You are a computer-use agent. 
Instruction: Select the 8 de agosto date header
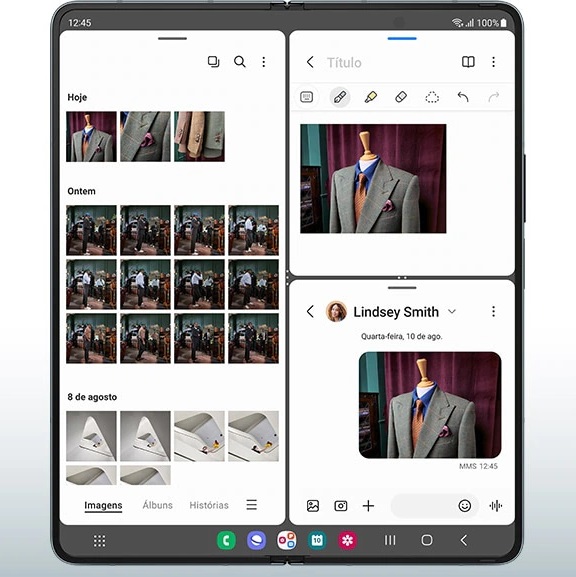pos(92,397)
